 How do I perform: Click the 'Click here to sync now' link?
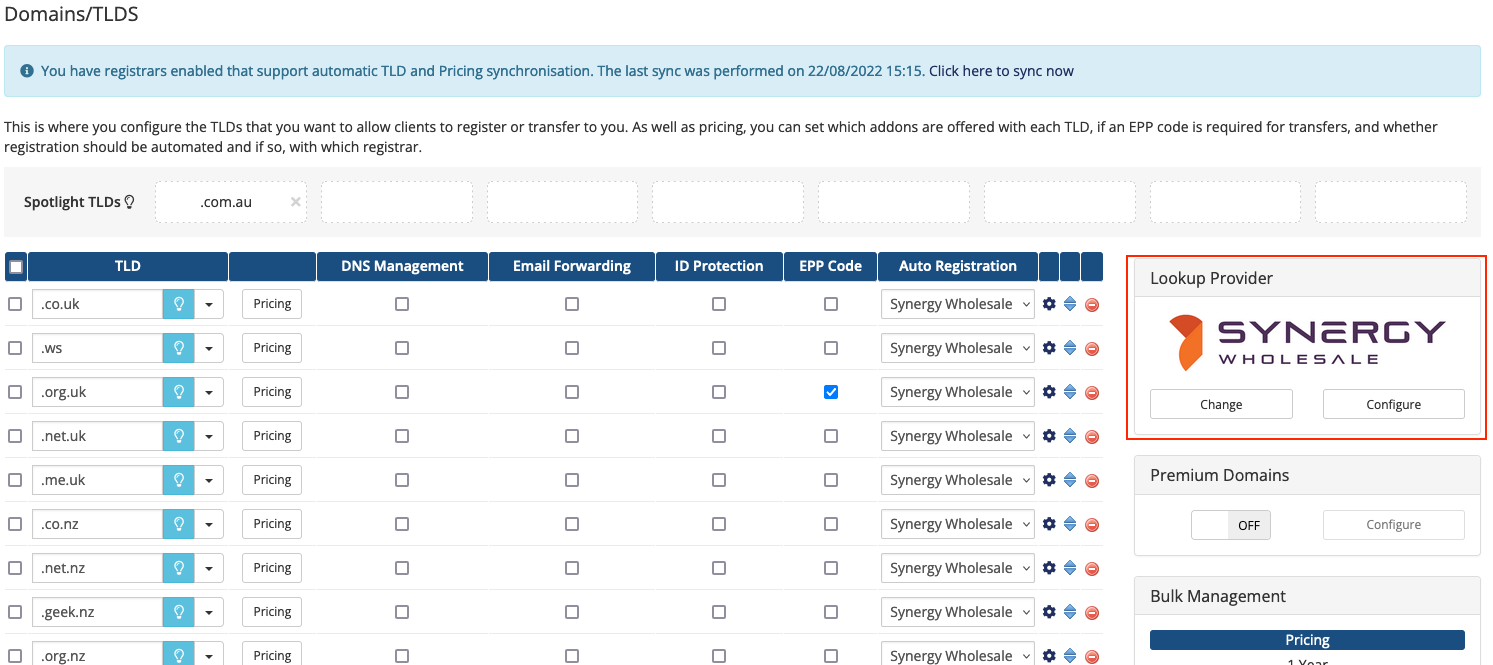click(x=1001, y=71)
